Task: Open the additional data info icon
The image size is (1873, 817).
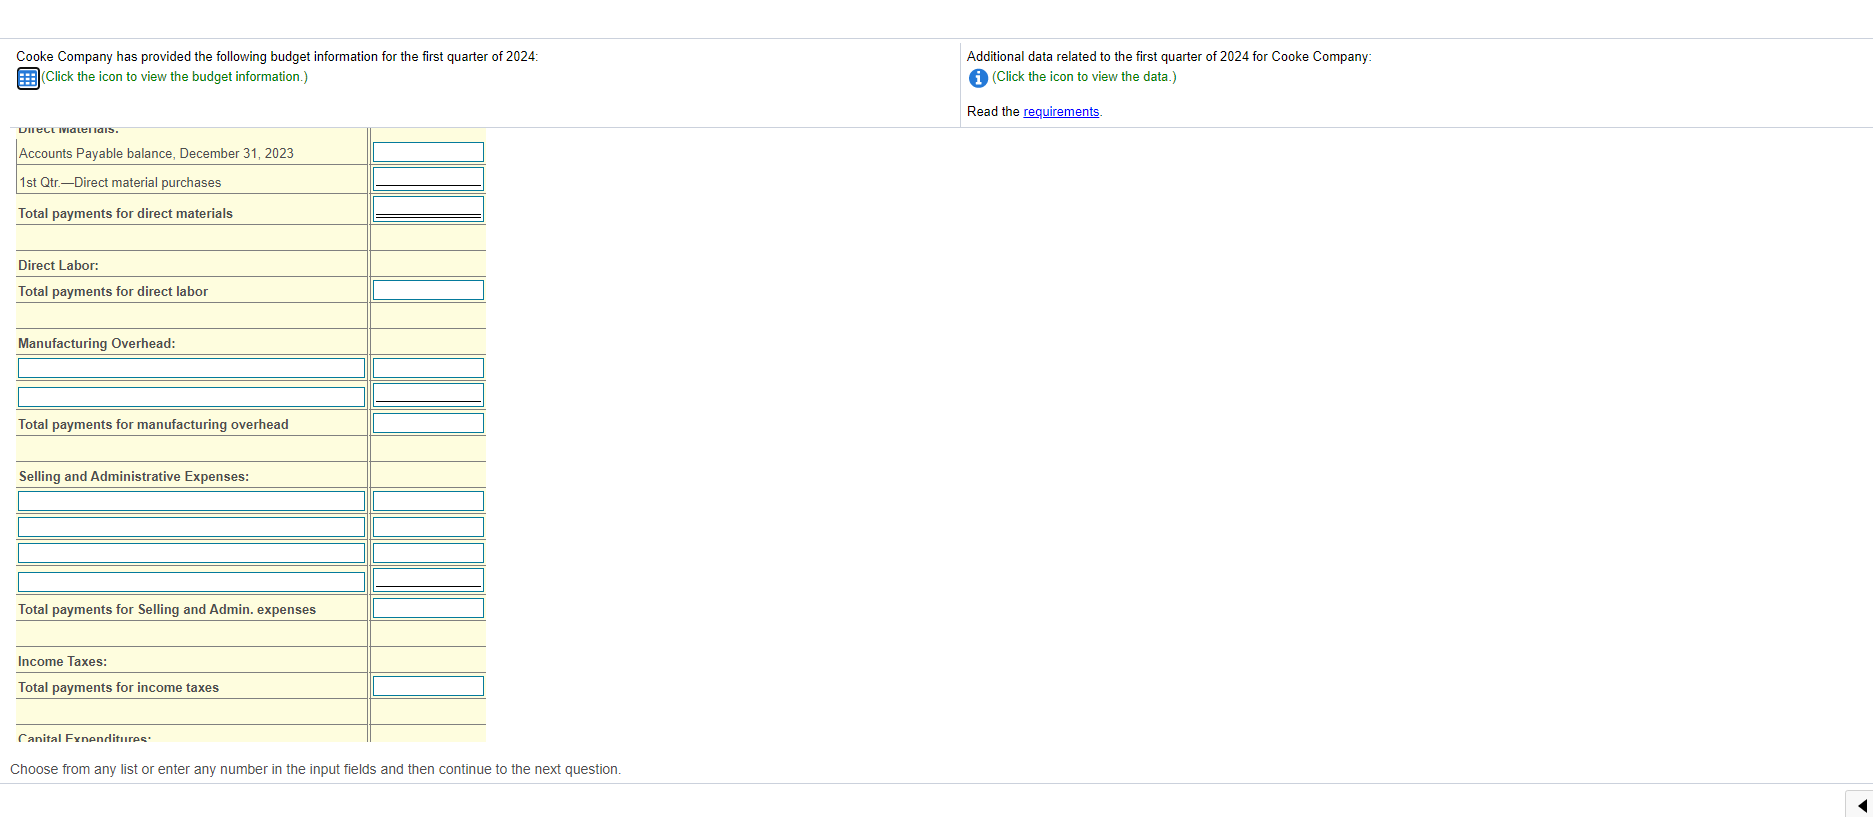Action: 978,78
